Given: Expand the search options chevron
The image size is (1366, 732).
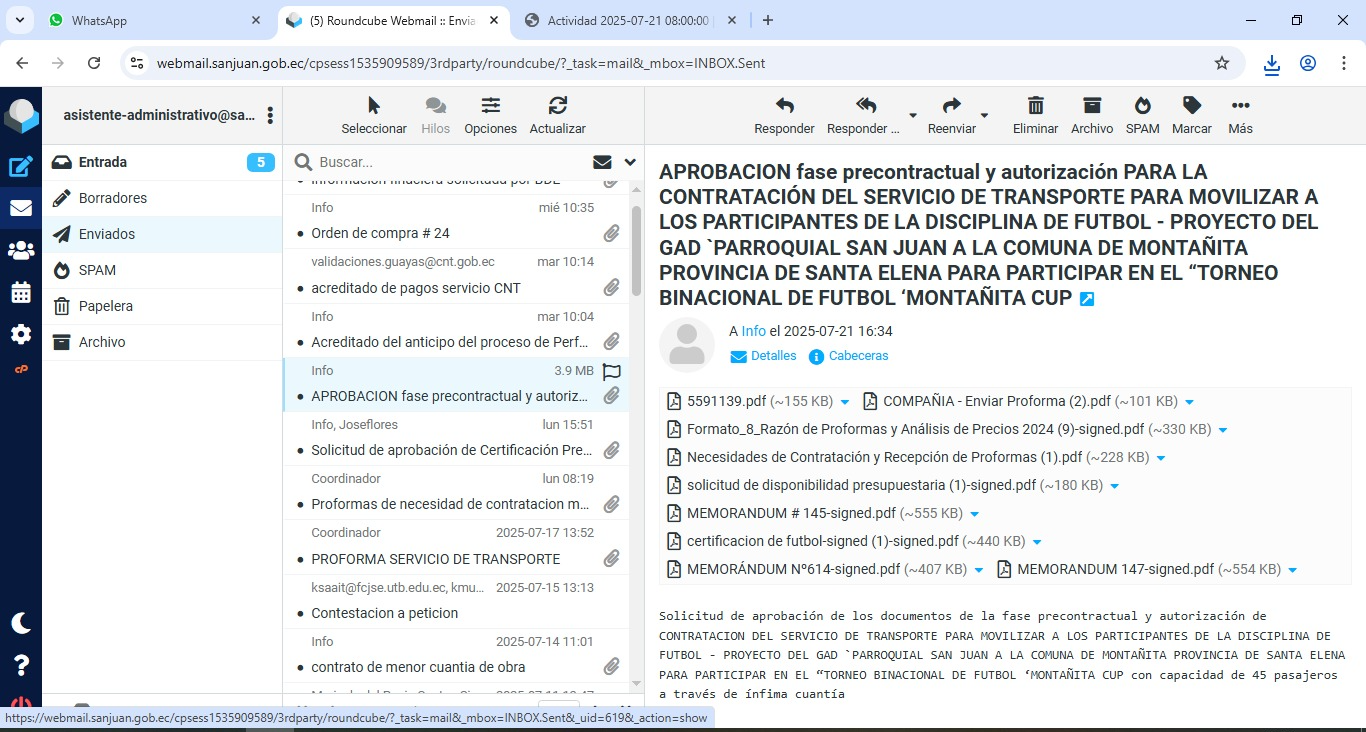Looking at the screenshot, I should [630, 162].
